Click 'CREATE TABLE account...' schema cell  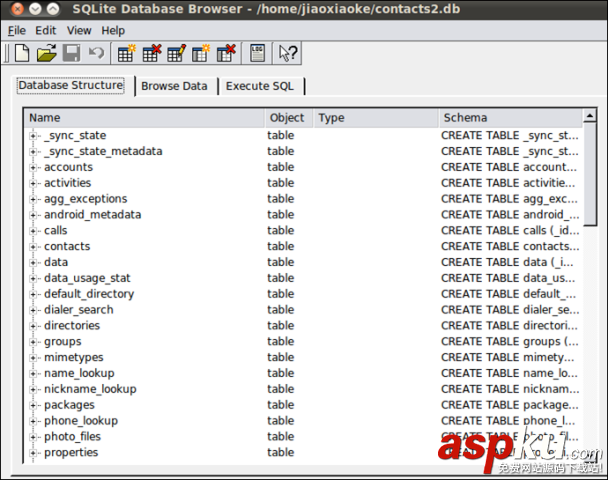(x=509, y=167)
